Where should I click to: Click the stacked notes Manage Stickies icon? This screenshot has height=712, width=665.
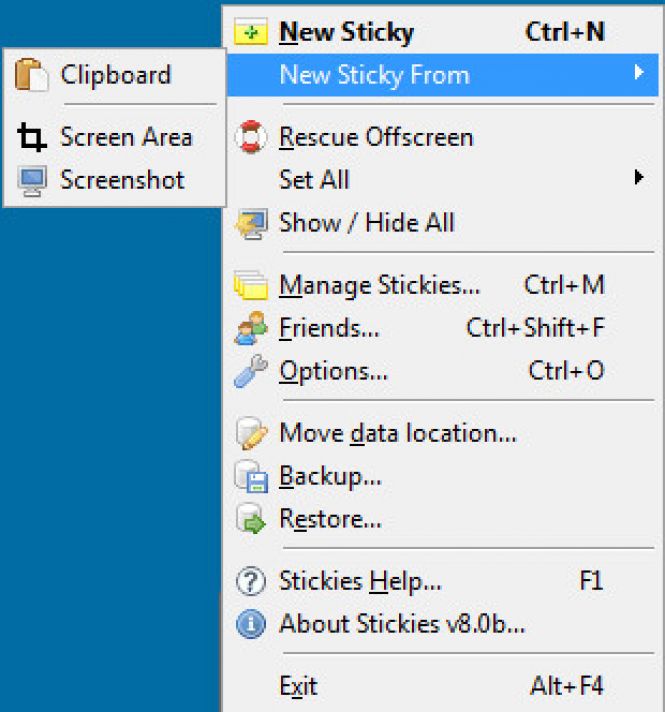(x=251, y=285)
